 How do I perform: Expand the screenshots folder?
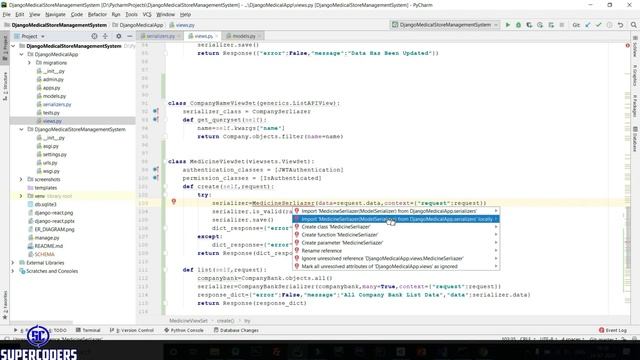pyautogui.click(x=21, y=179)
